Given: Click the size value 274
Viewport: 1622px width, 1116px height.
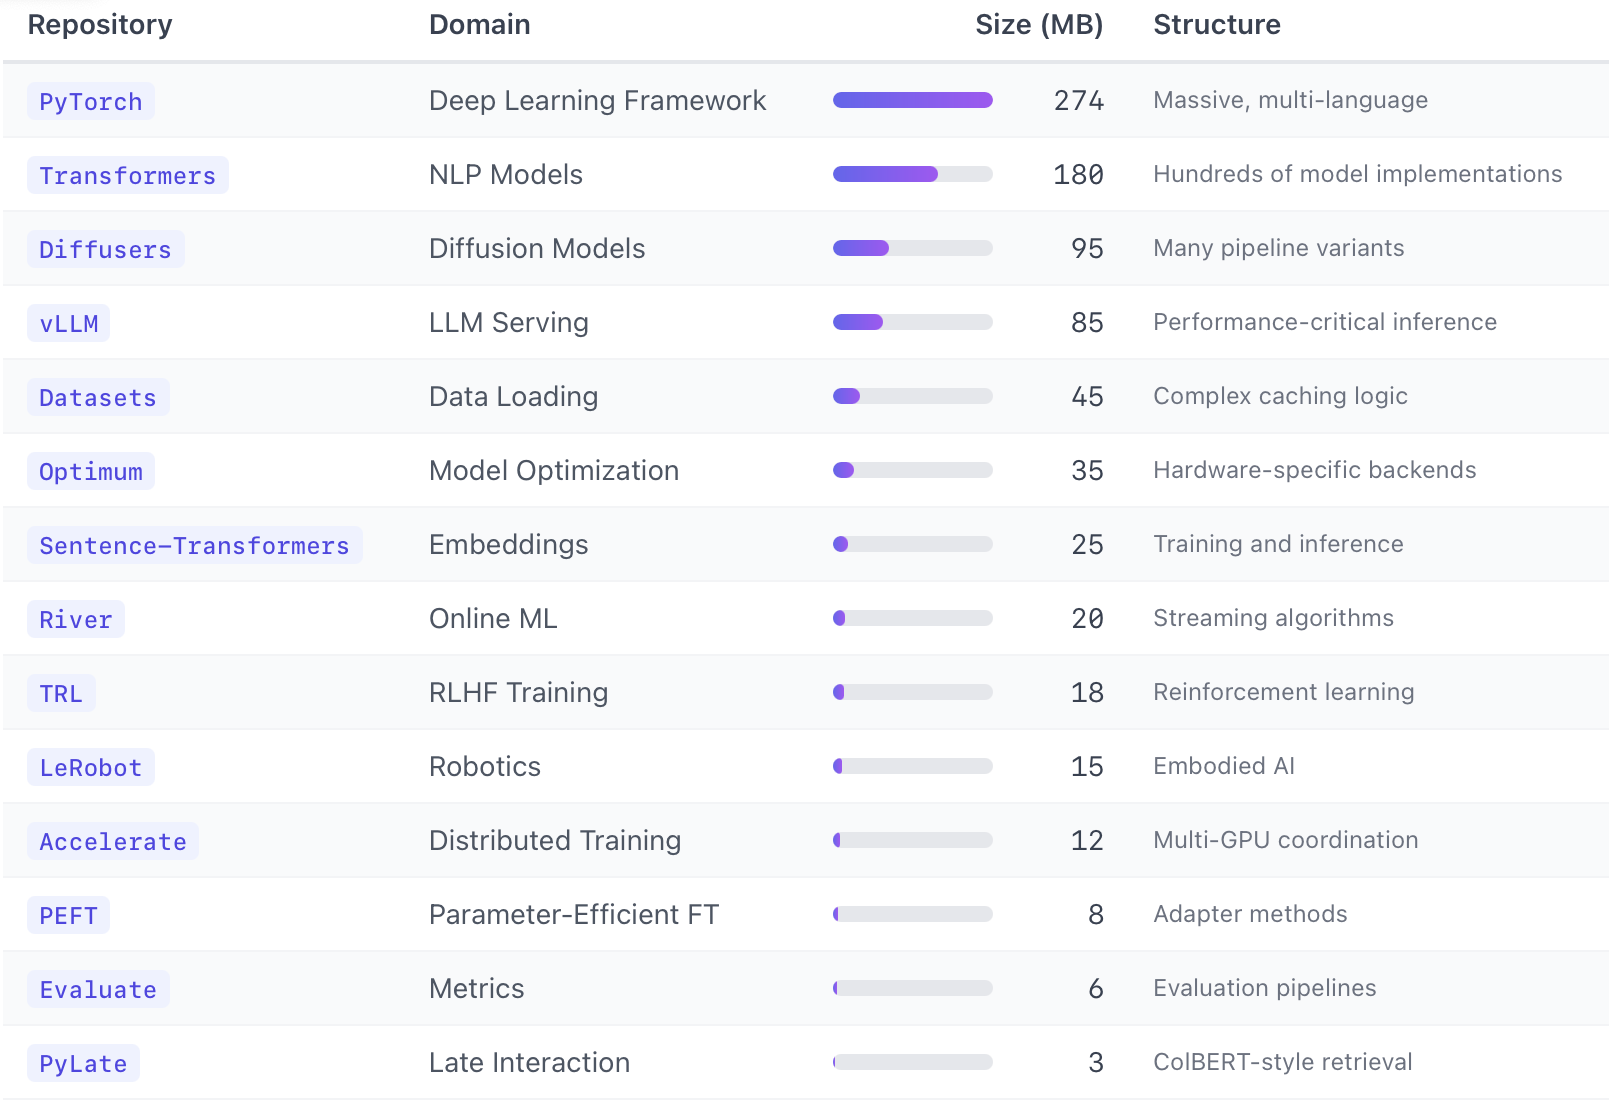Looking at the screenshot, I should (x=1079, y=101).
